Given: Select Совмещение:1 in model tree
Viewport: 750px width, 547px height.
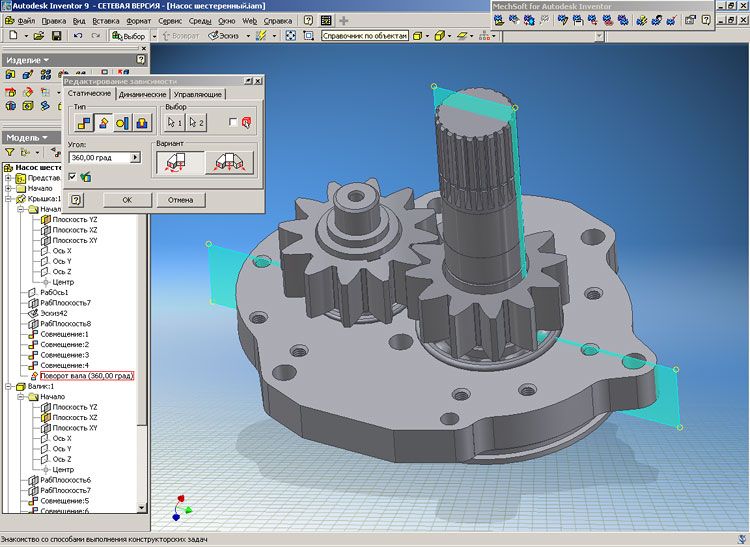Looking at the screenshot, I should tap(64, 334).
